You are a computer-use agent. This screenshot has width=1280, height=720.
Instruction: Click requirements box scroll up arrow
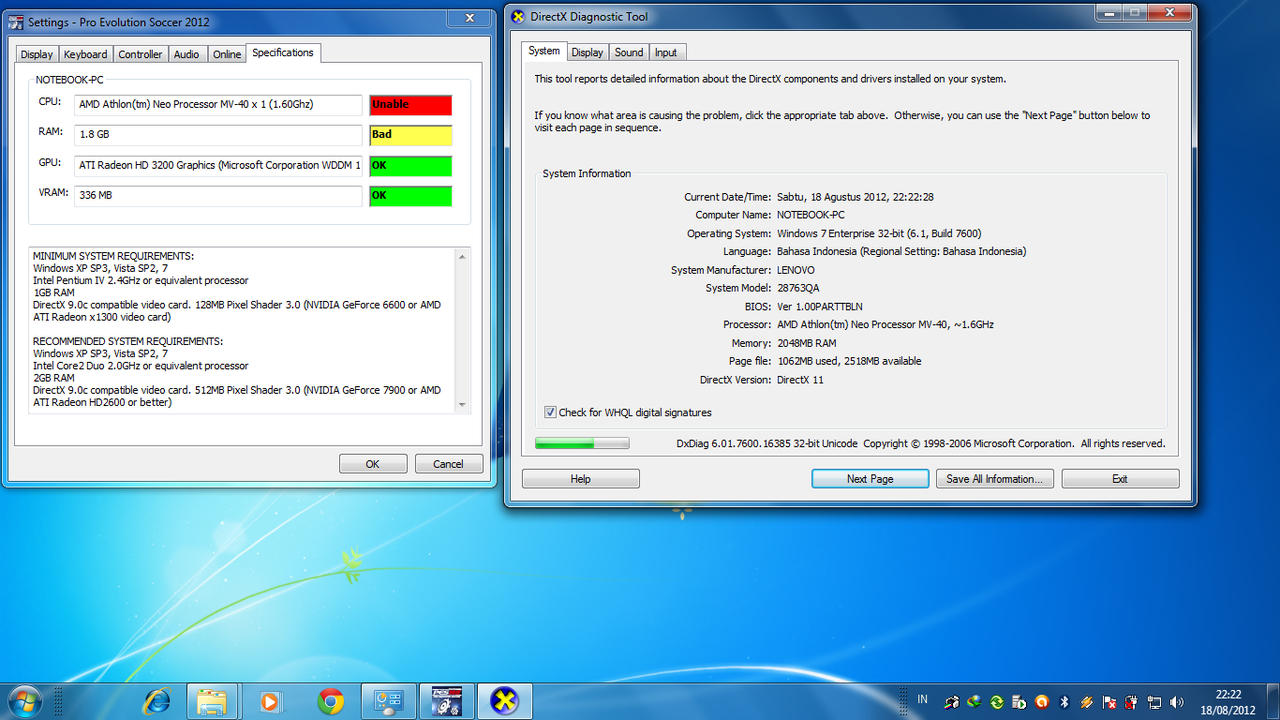pos(462,257)
